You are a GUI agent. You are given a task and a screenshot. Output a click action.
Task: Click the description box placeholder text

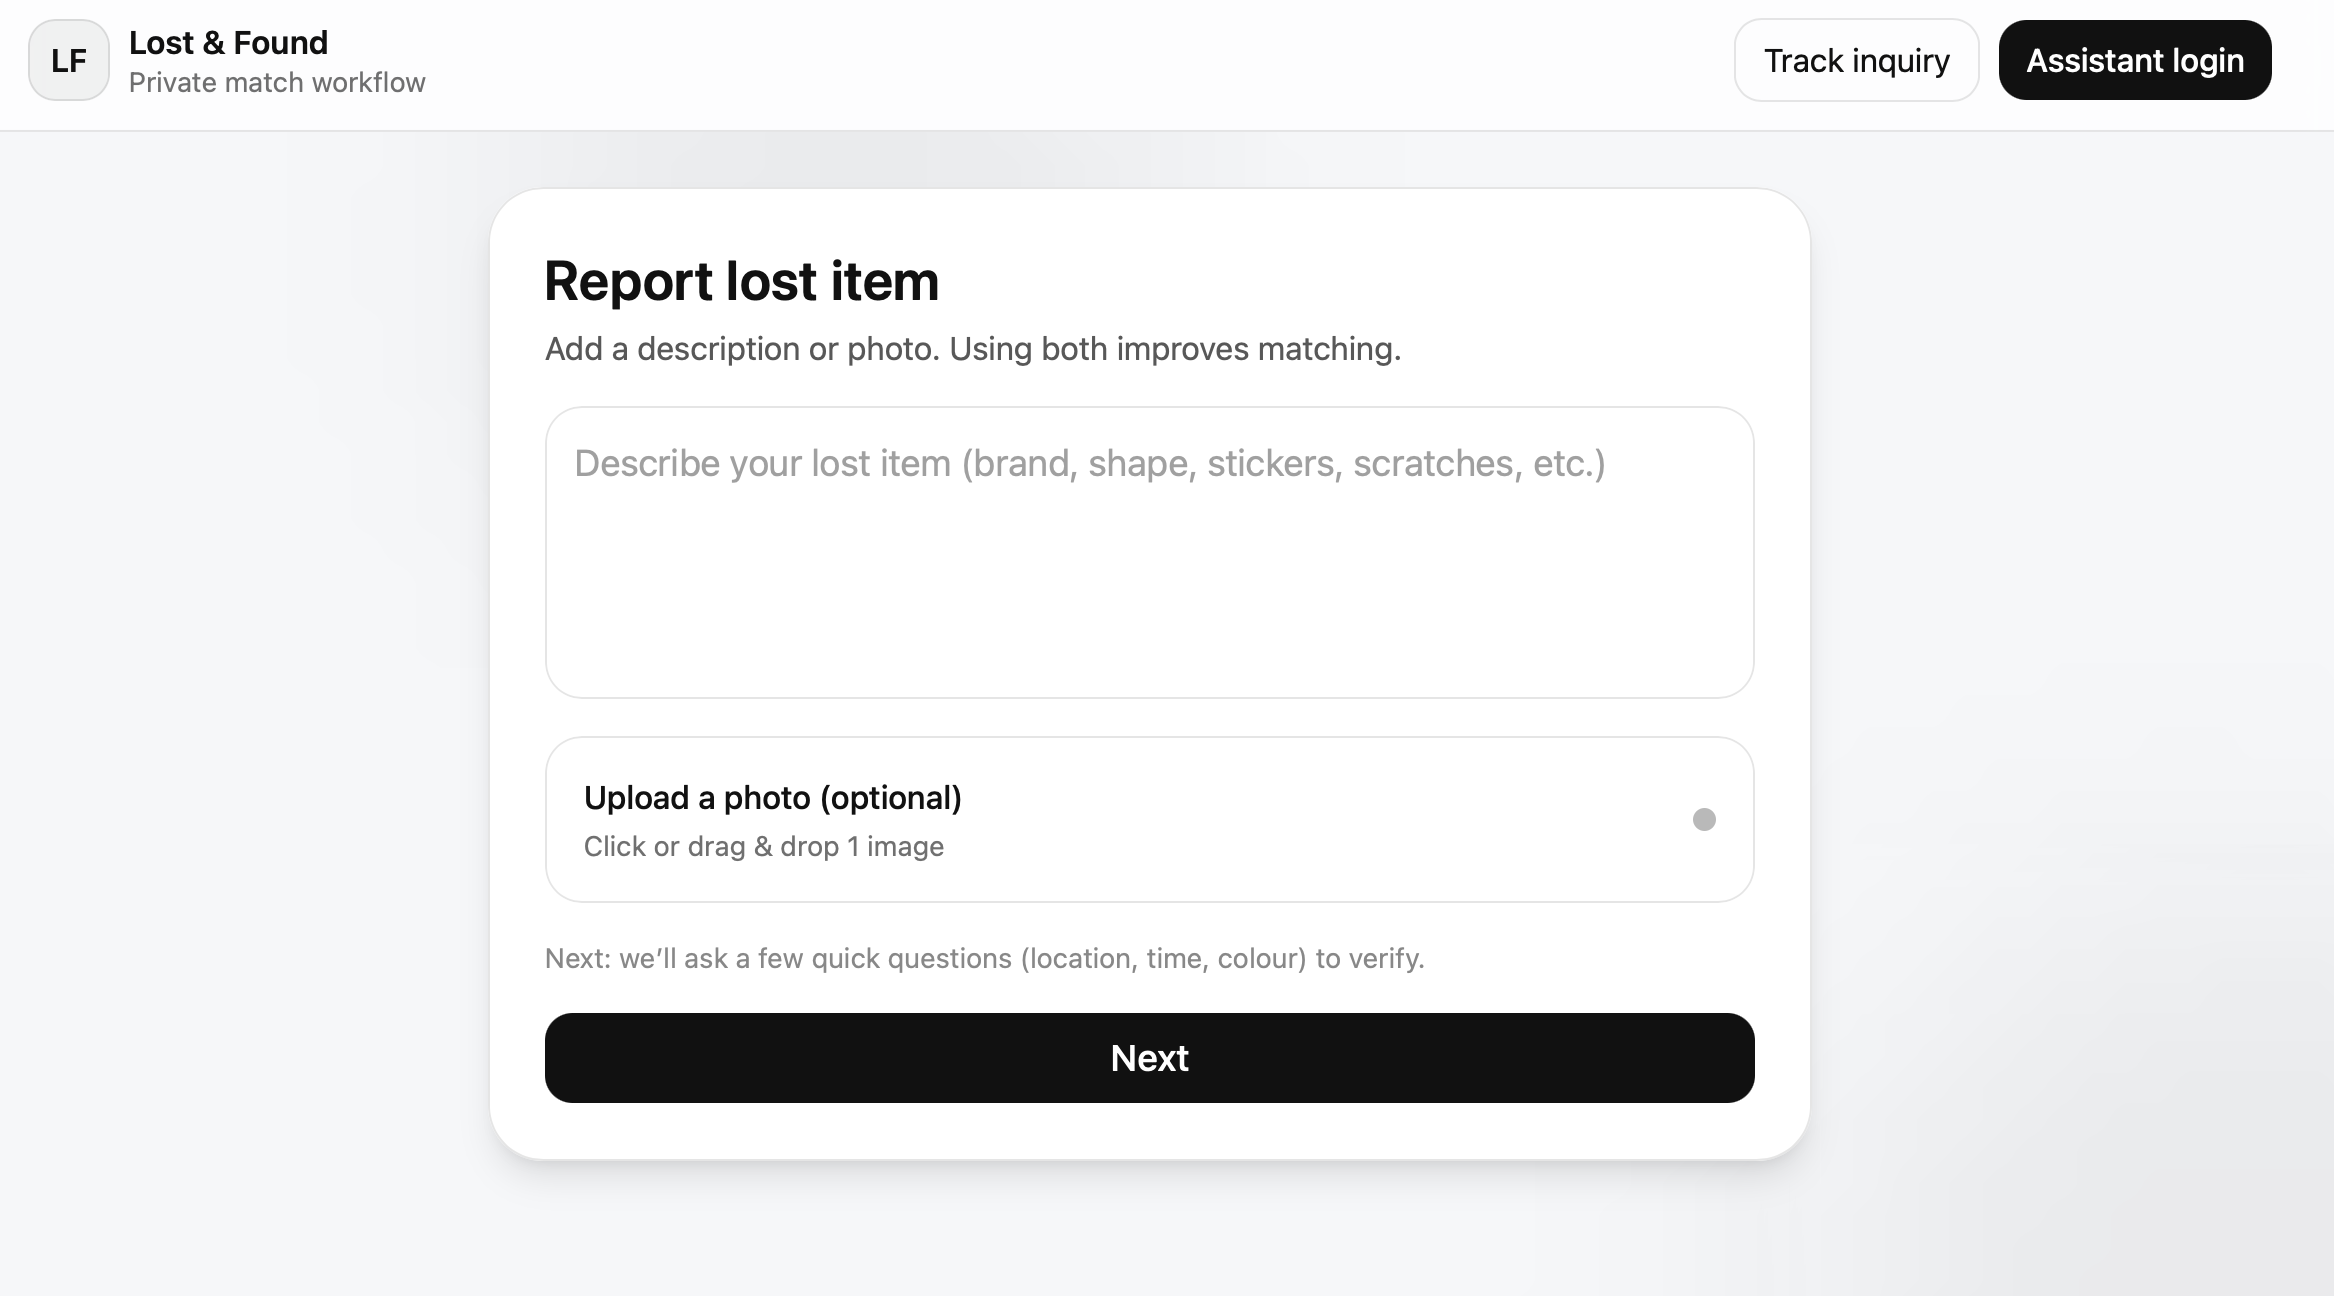click(1089, 464)
